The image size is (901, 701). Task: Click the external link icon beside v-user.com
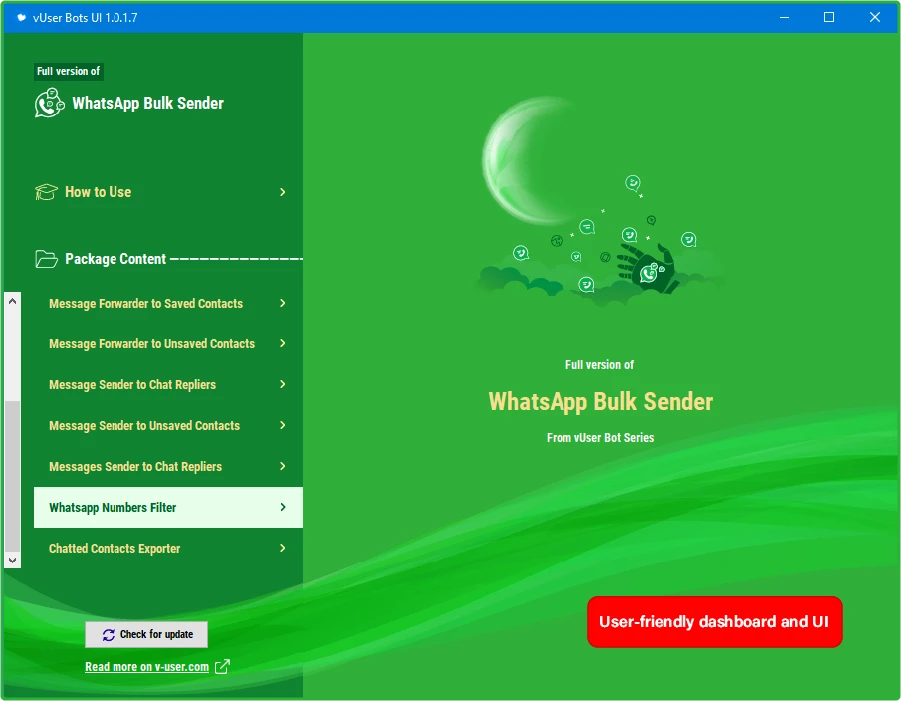point(222,667)
